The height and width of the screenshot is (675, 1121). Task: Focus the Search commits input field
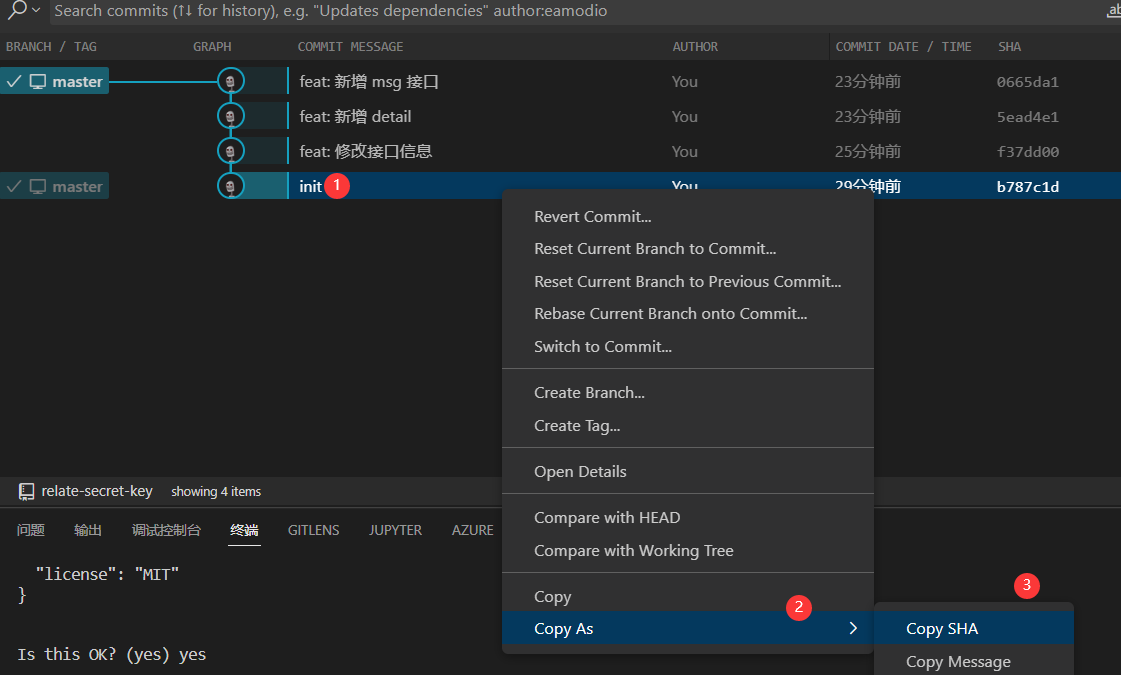coord(576,11)
